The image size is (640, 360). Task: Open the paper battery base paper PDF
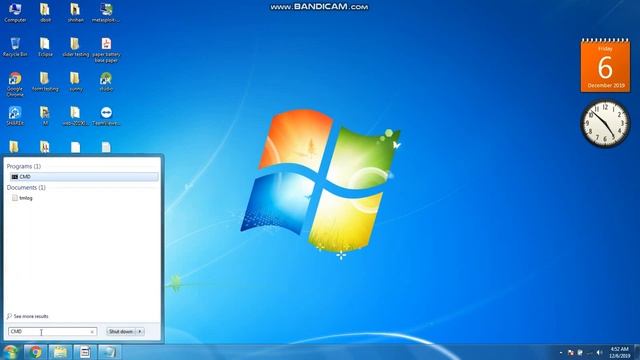(106, 50)
